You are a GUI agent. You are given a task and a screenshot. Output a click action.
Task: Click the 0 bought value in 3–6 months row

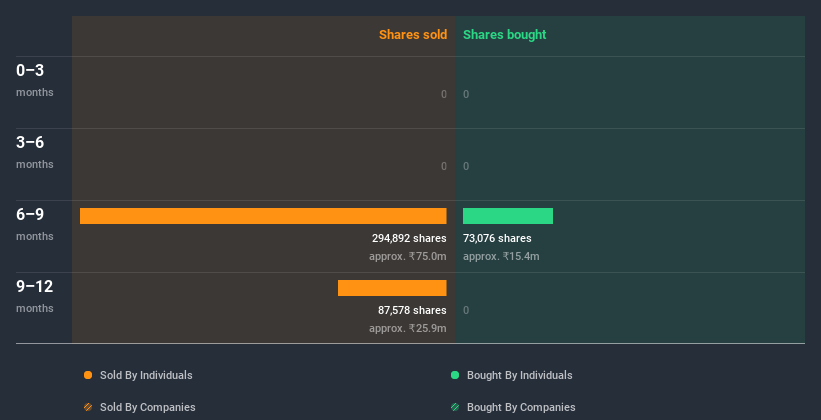[x=466, y=166]
